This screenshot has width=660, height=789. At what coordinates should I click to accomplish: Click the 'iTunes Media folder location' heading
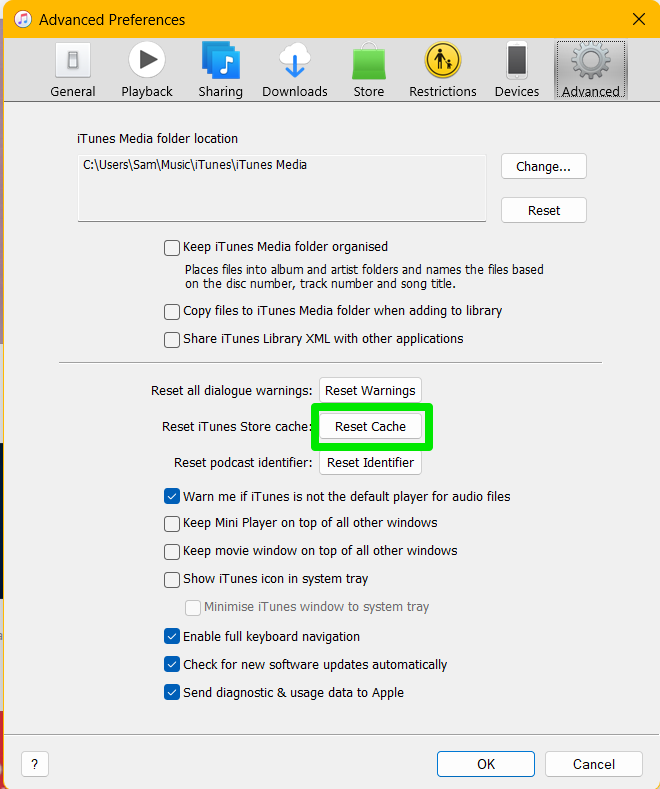157,139
